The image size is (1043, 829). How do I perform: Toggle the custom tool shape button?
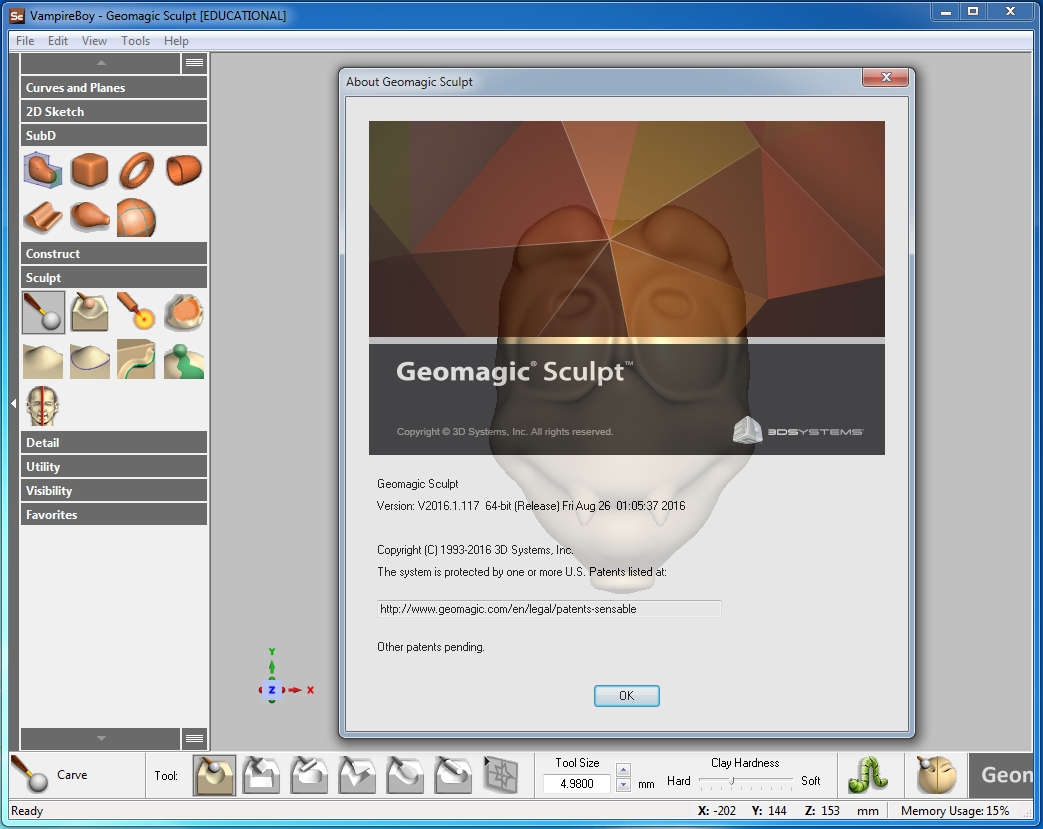(501, 775)
